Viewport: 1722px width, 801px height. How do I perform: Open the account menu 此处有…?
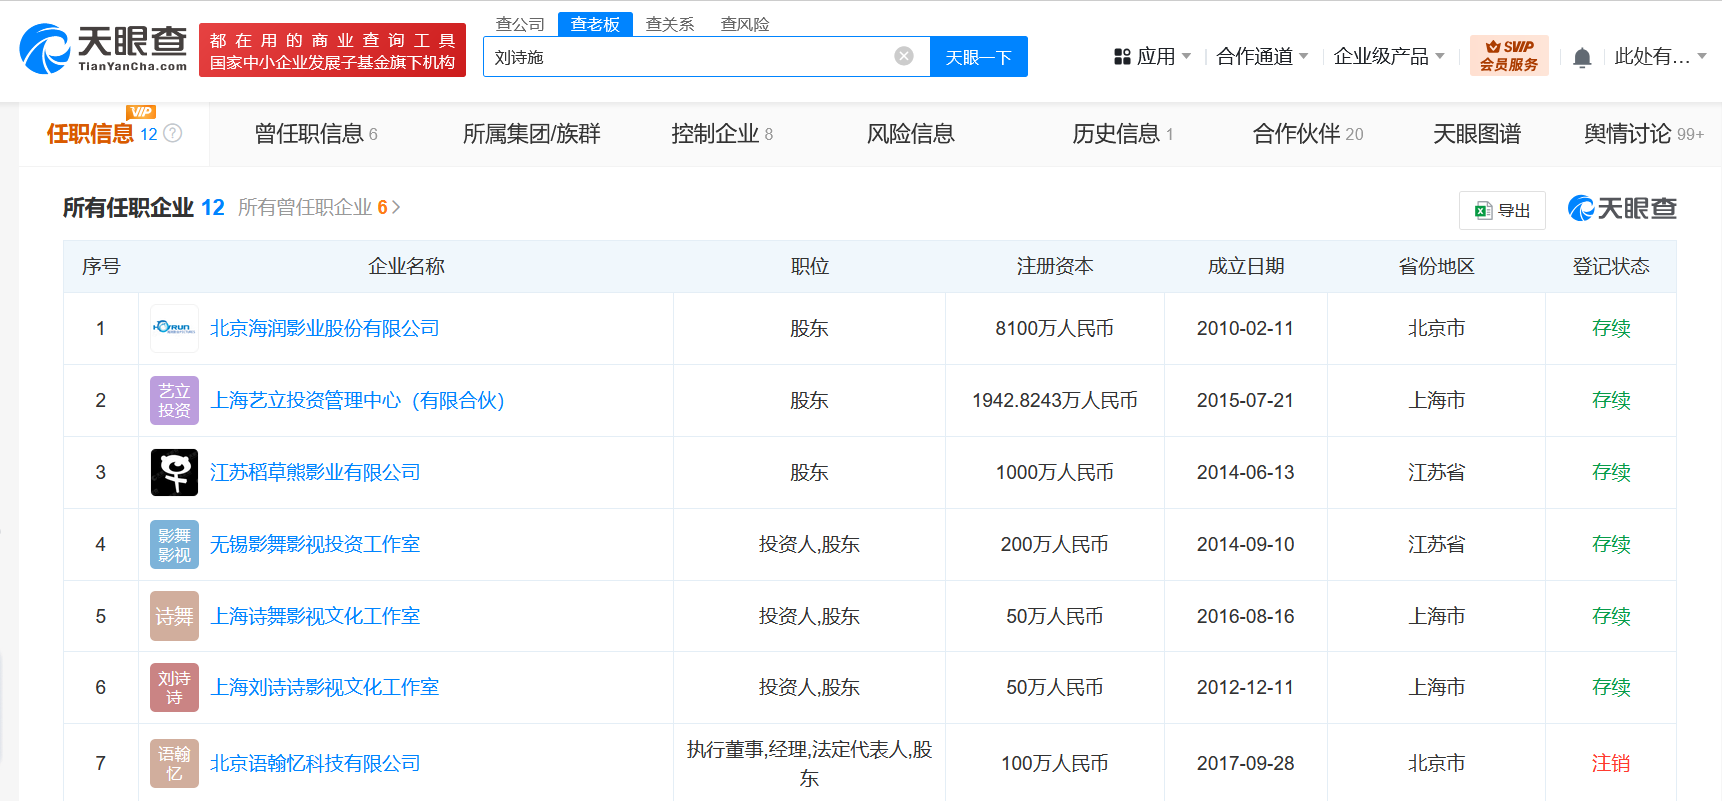tap(1660, 56)
